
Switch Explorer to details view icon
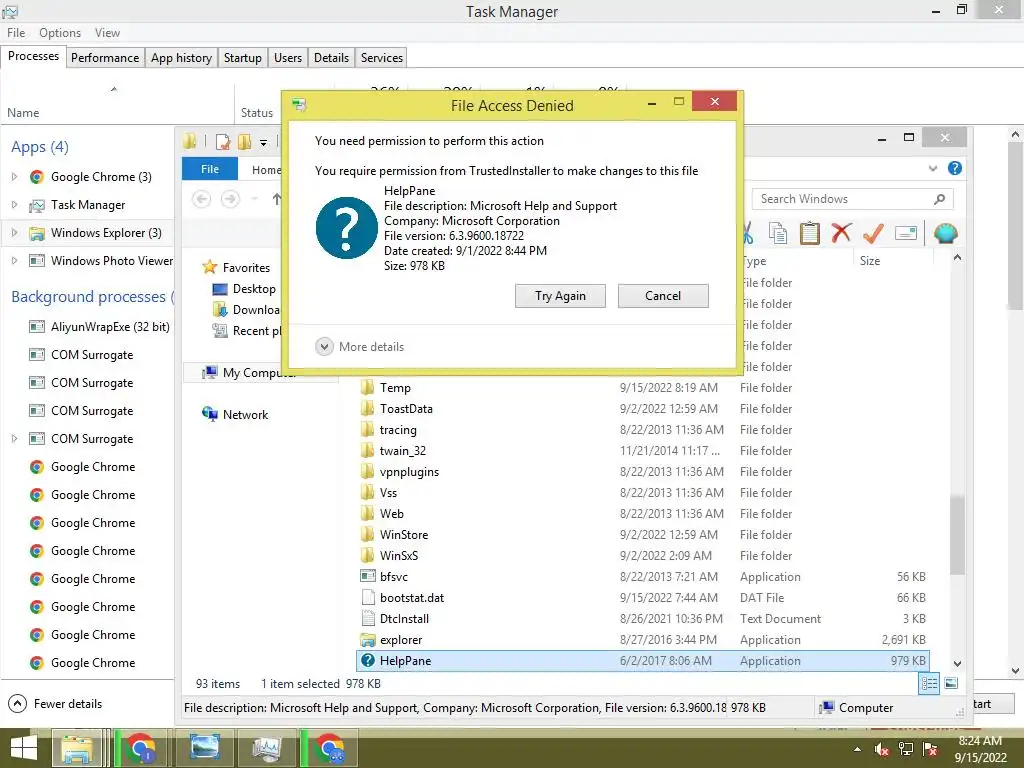coord(929,684)
